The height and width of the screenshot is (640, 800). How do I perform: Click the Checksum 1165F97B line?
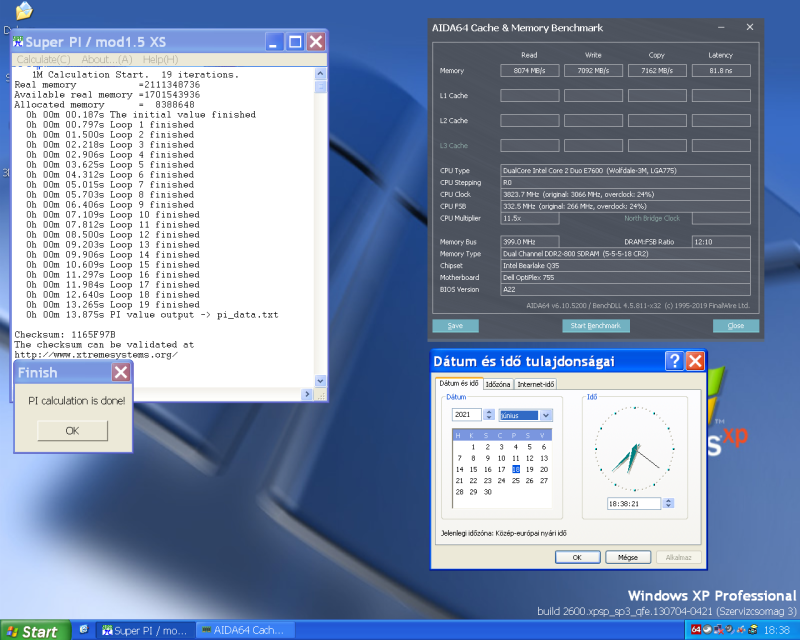[65, 335]
